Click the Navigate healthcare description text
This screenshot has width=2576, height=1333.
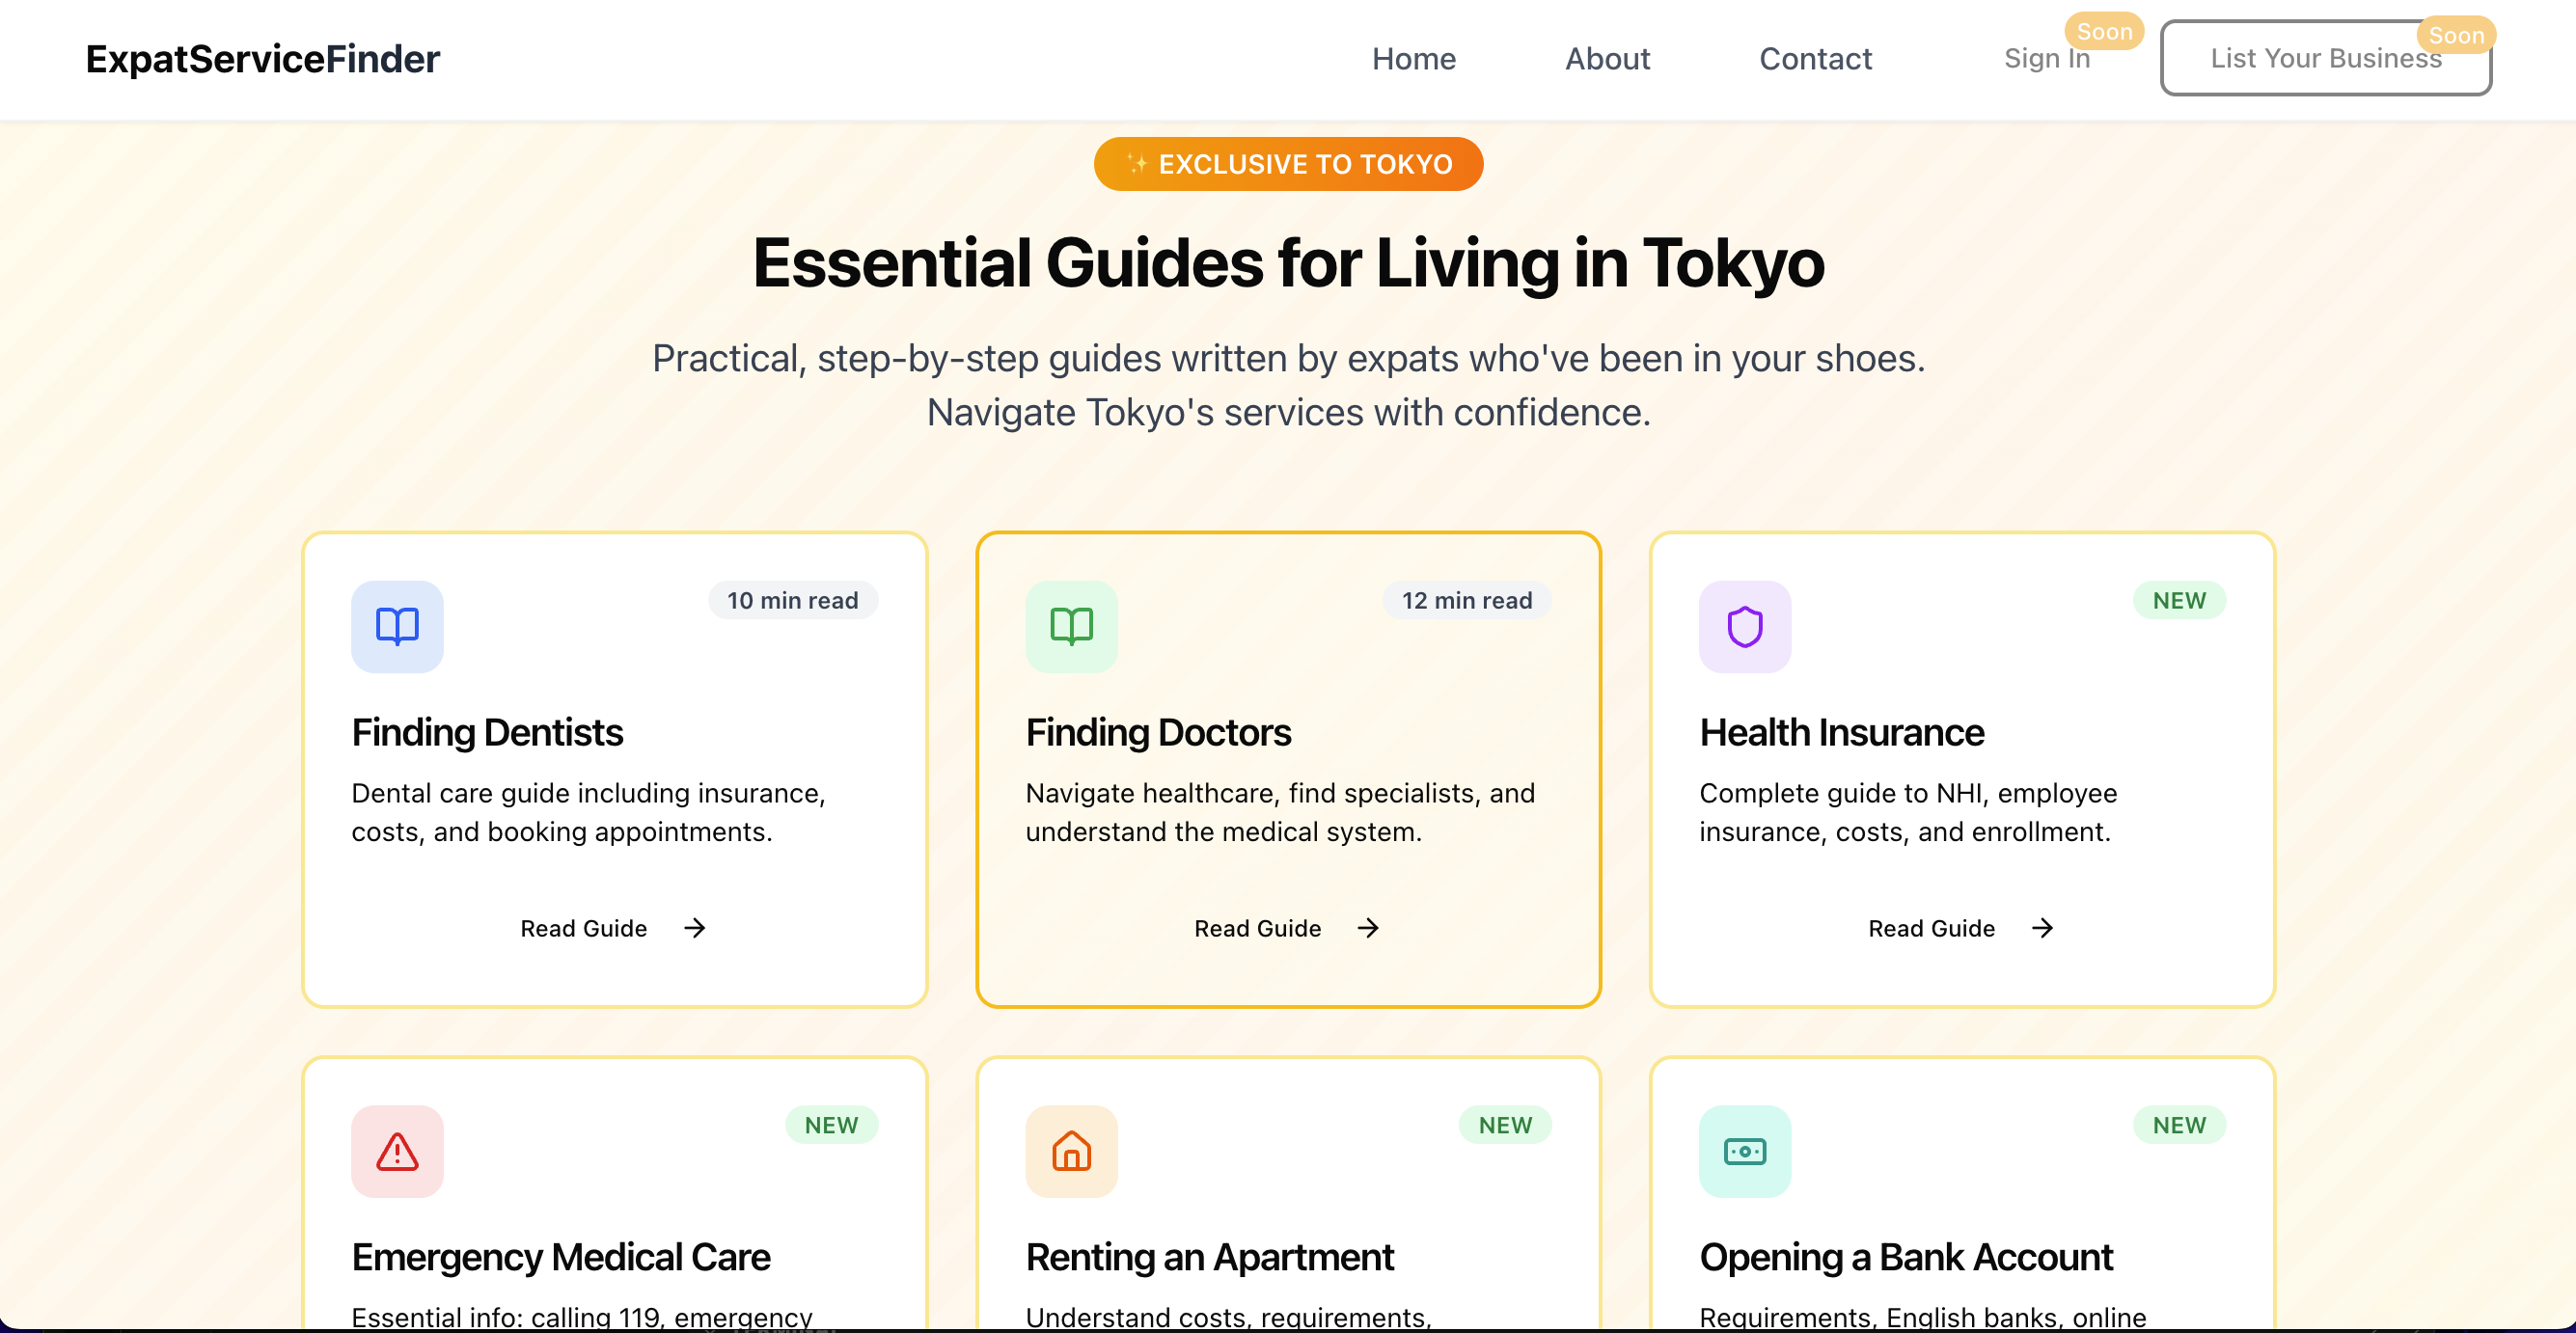point(1280,812)
